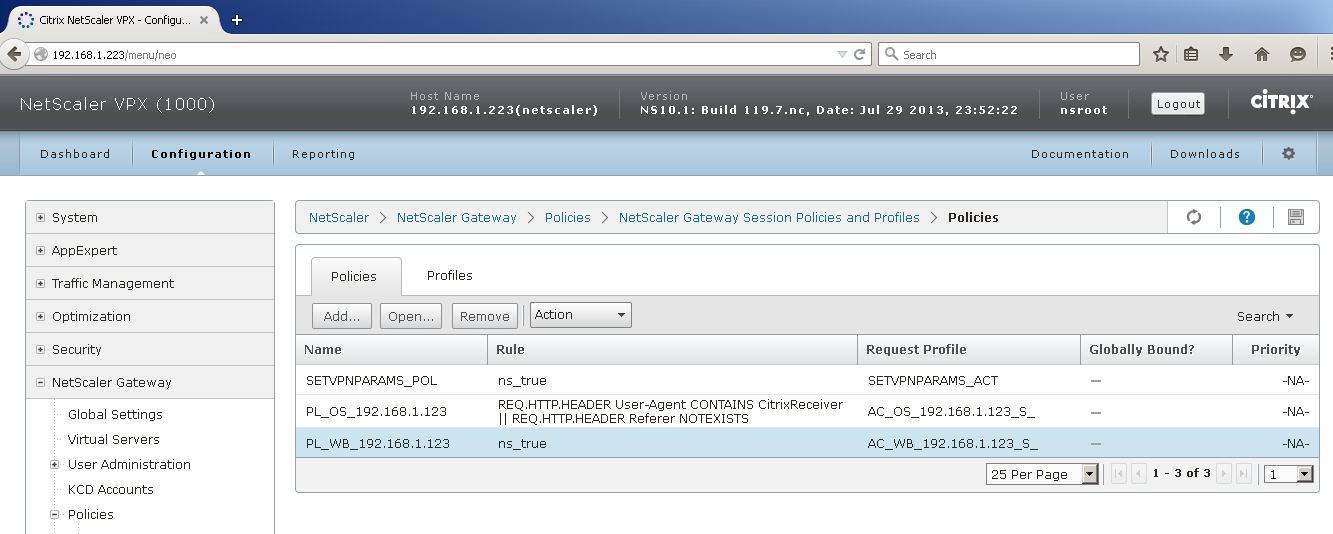Switch to the Reporting tab
The height and width of the screenshot is (534, 1333).
323,154
